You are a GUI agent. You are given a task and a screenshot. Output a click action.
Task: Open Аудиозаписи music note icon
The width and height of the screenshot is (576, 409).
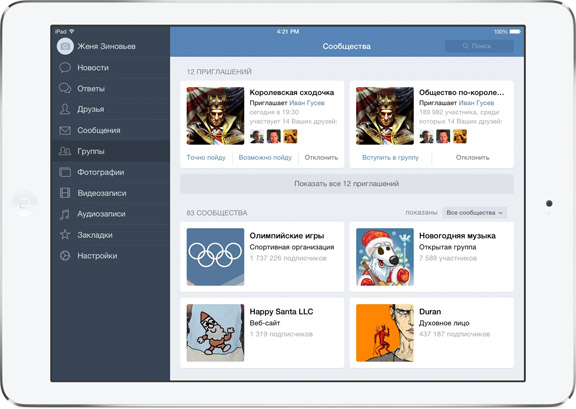coord(65,214)
